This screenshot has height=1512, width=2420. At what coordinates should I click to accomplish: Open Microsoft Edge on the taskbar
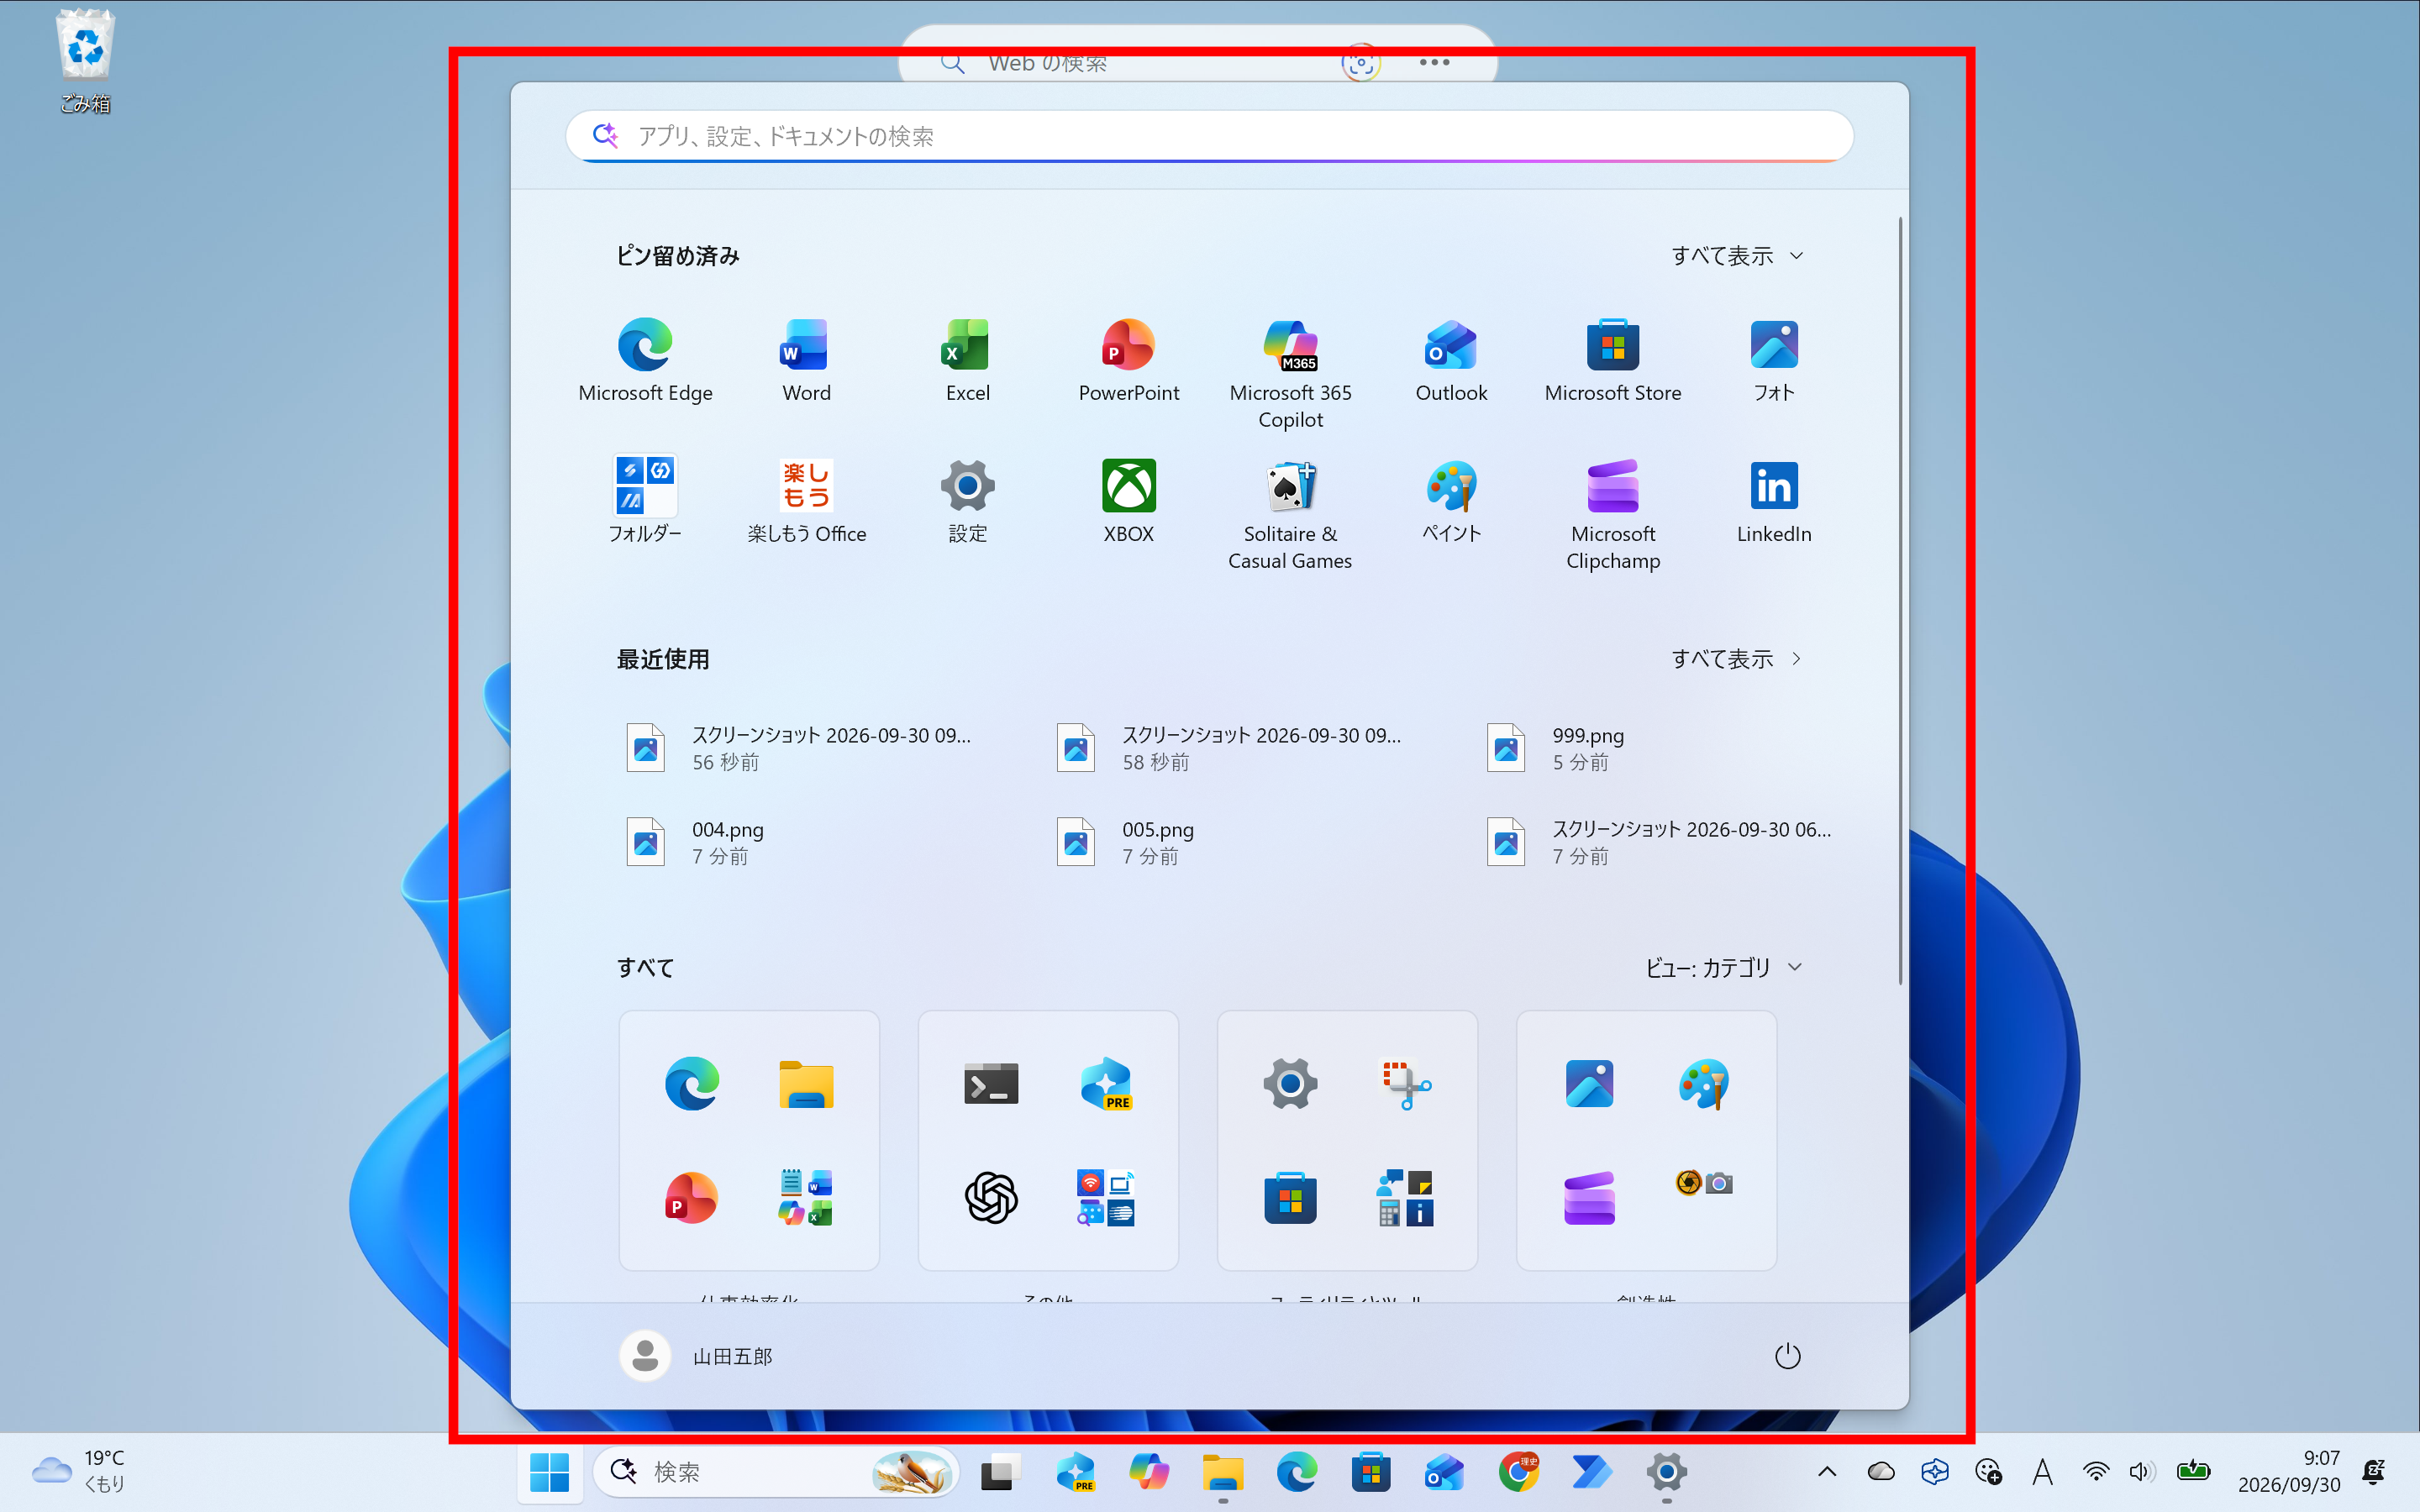click(1296, 1471)
